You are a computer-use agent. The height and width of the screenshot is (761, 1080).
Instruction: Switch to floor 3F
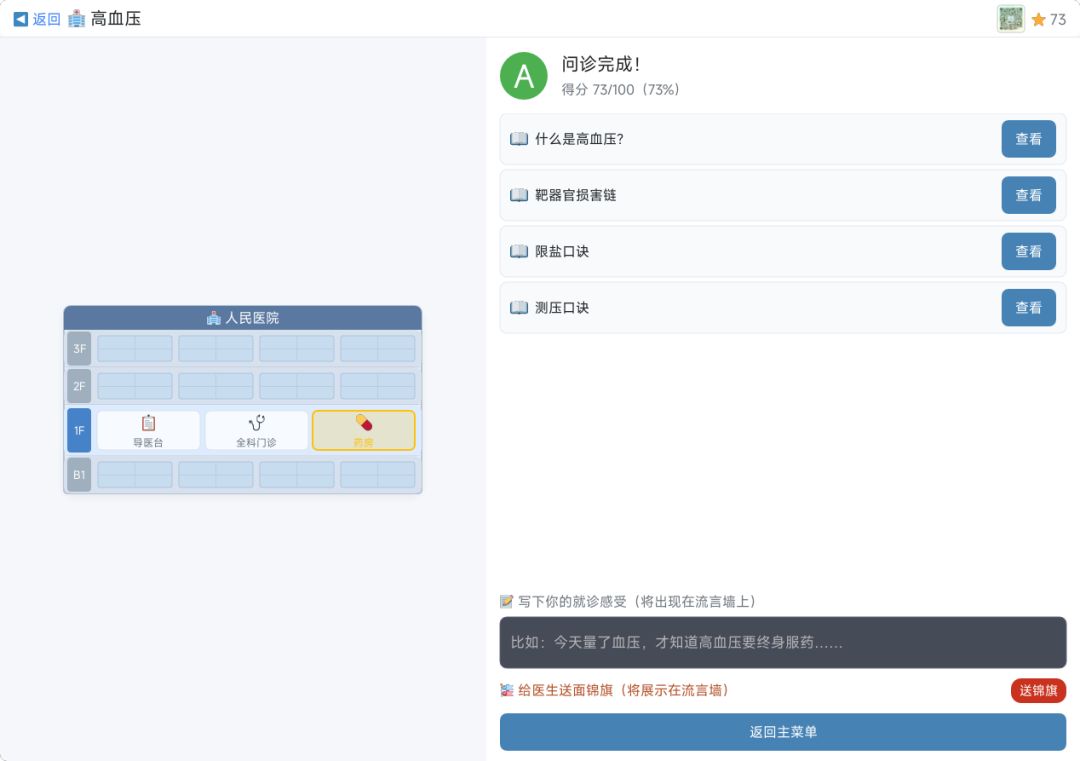point(79,349)
